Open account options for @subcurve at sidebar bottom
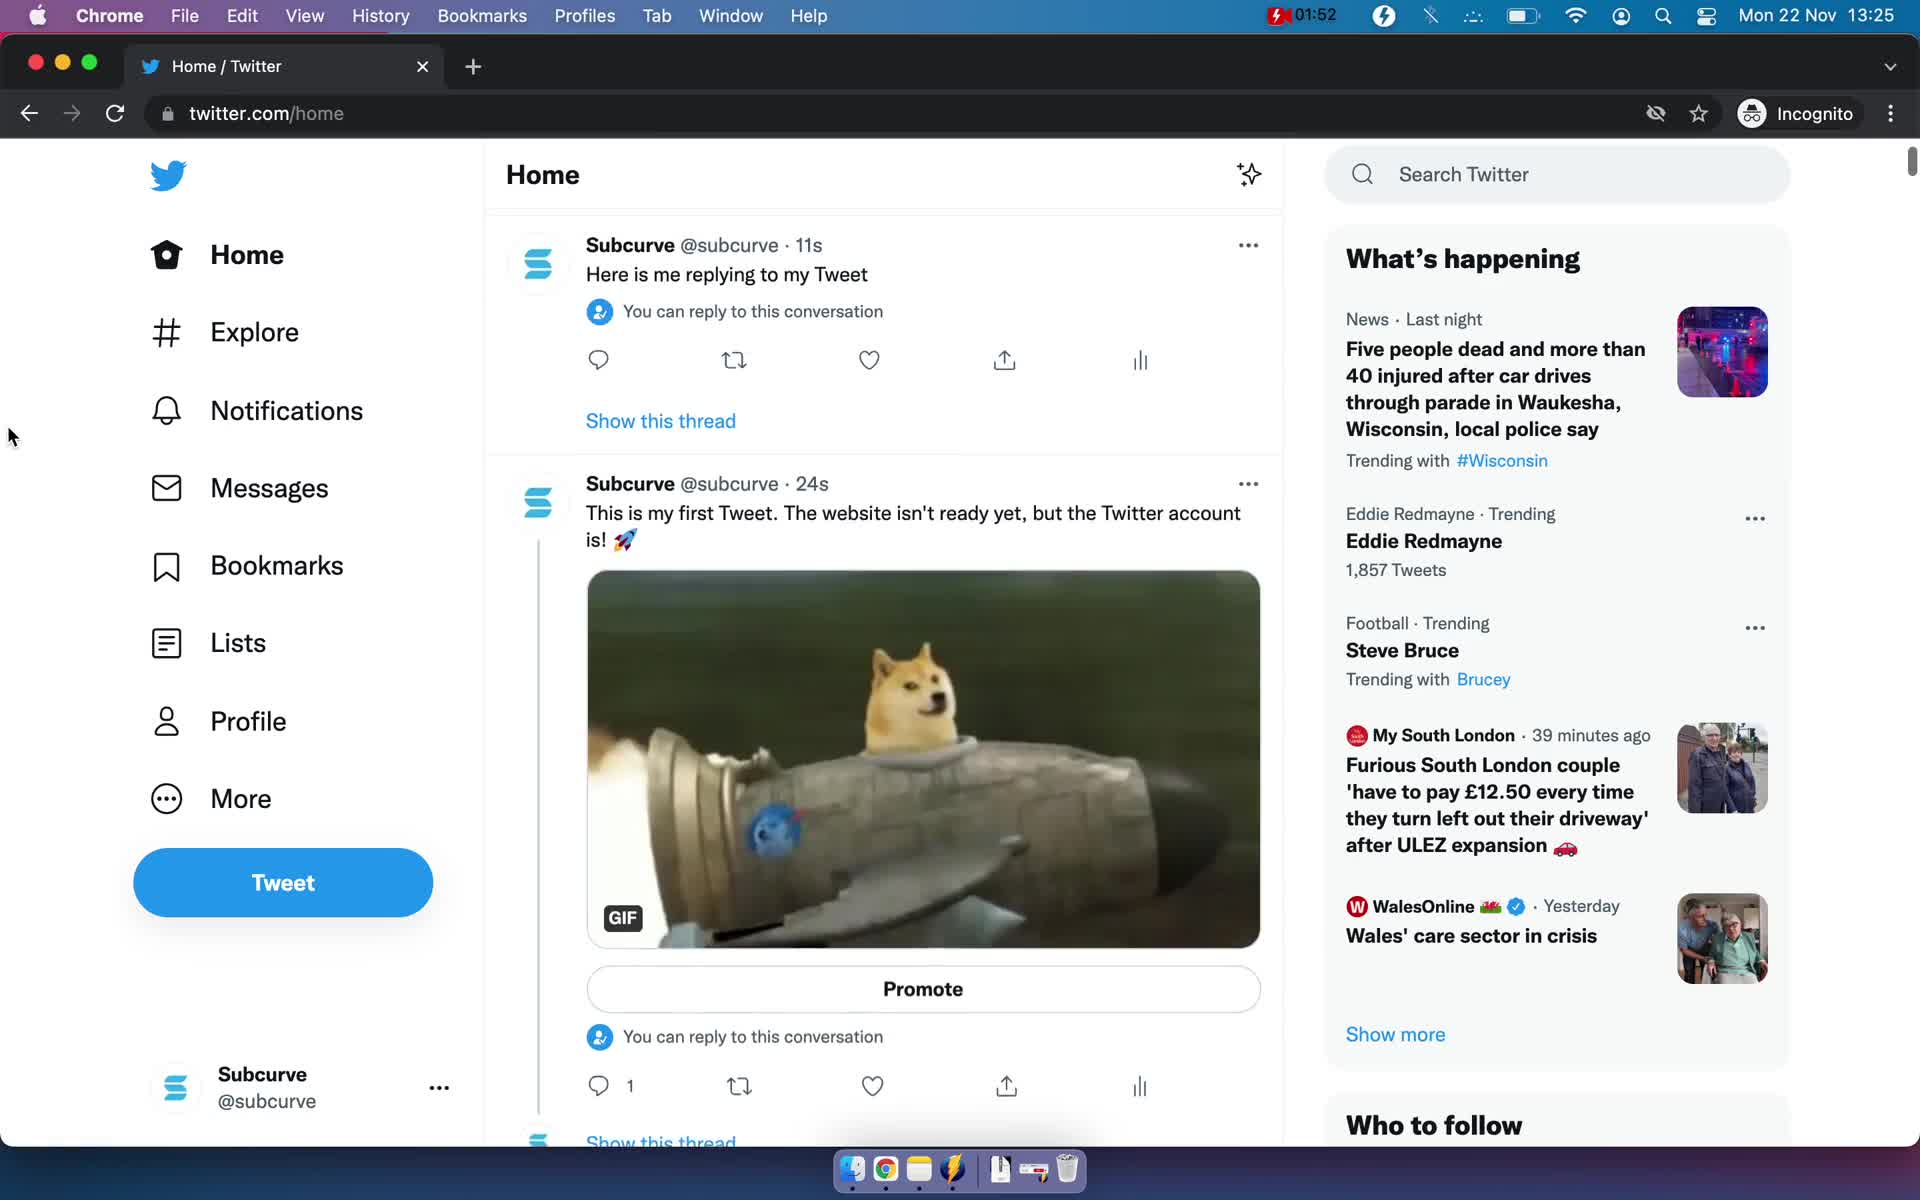The height and width of the screenshot is (1200, 1920). point(439,1088)
